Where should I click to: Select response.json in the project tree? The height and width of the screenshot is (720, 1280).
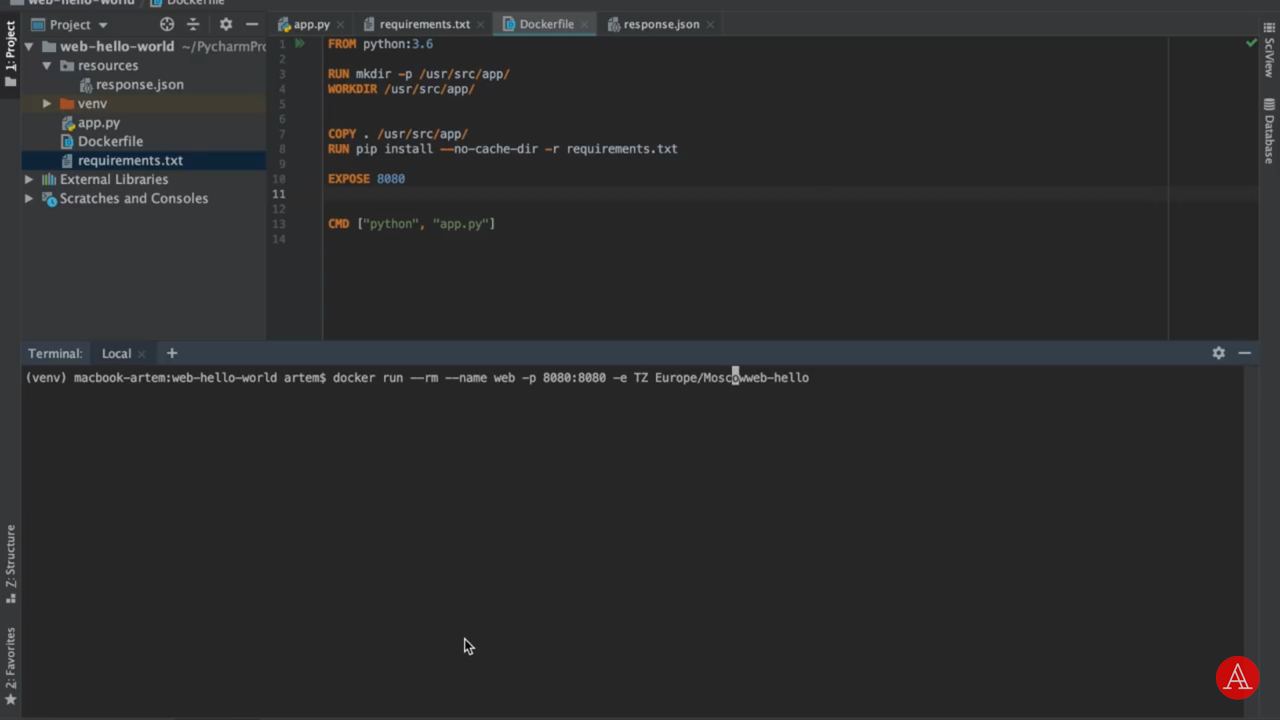[x=139, y=84]
